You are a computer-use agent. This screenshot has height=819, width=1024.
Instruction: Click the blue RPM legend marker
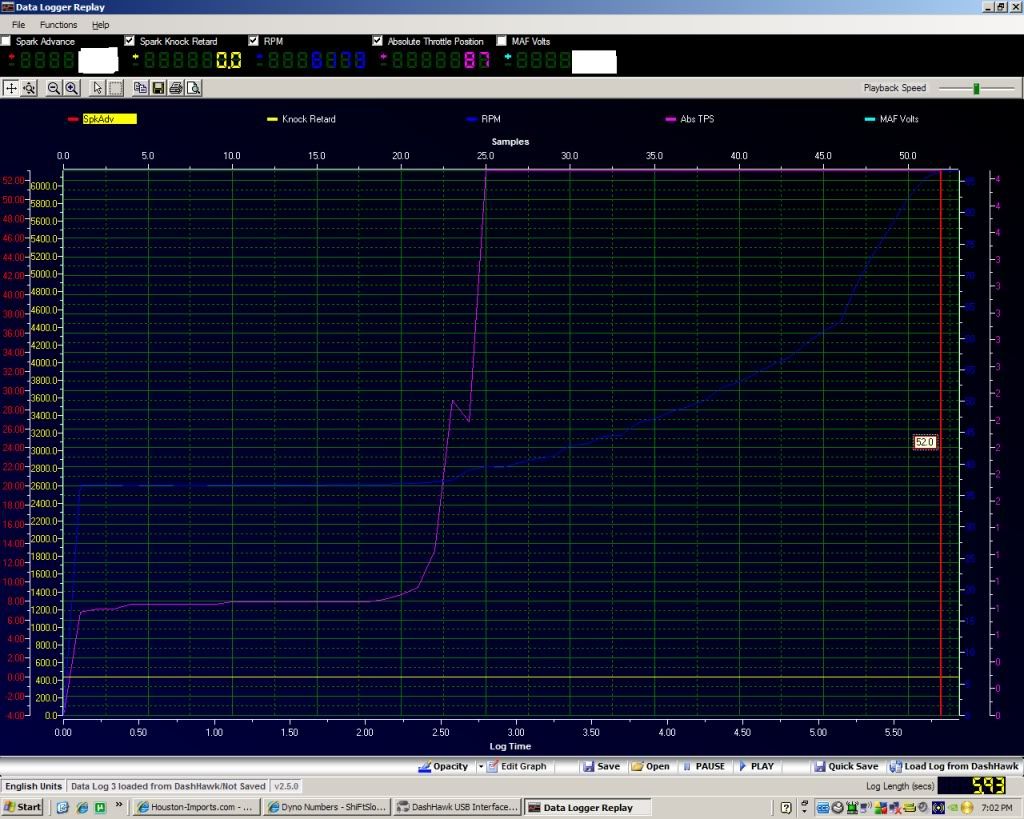coord(472,120)
